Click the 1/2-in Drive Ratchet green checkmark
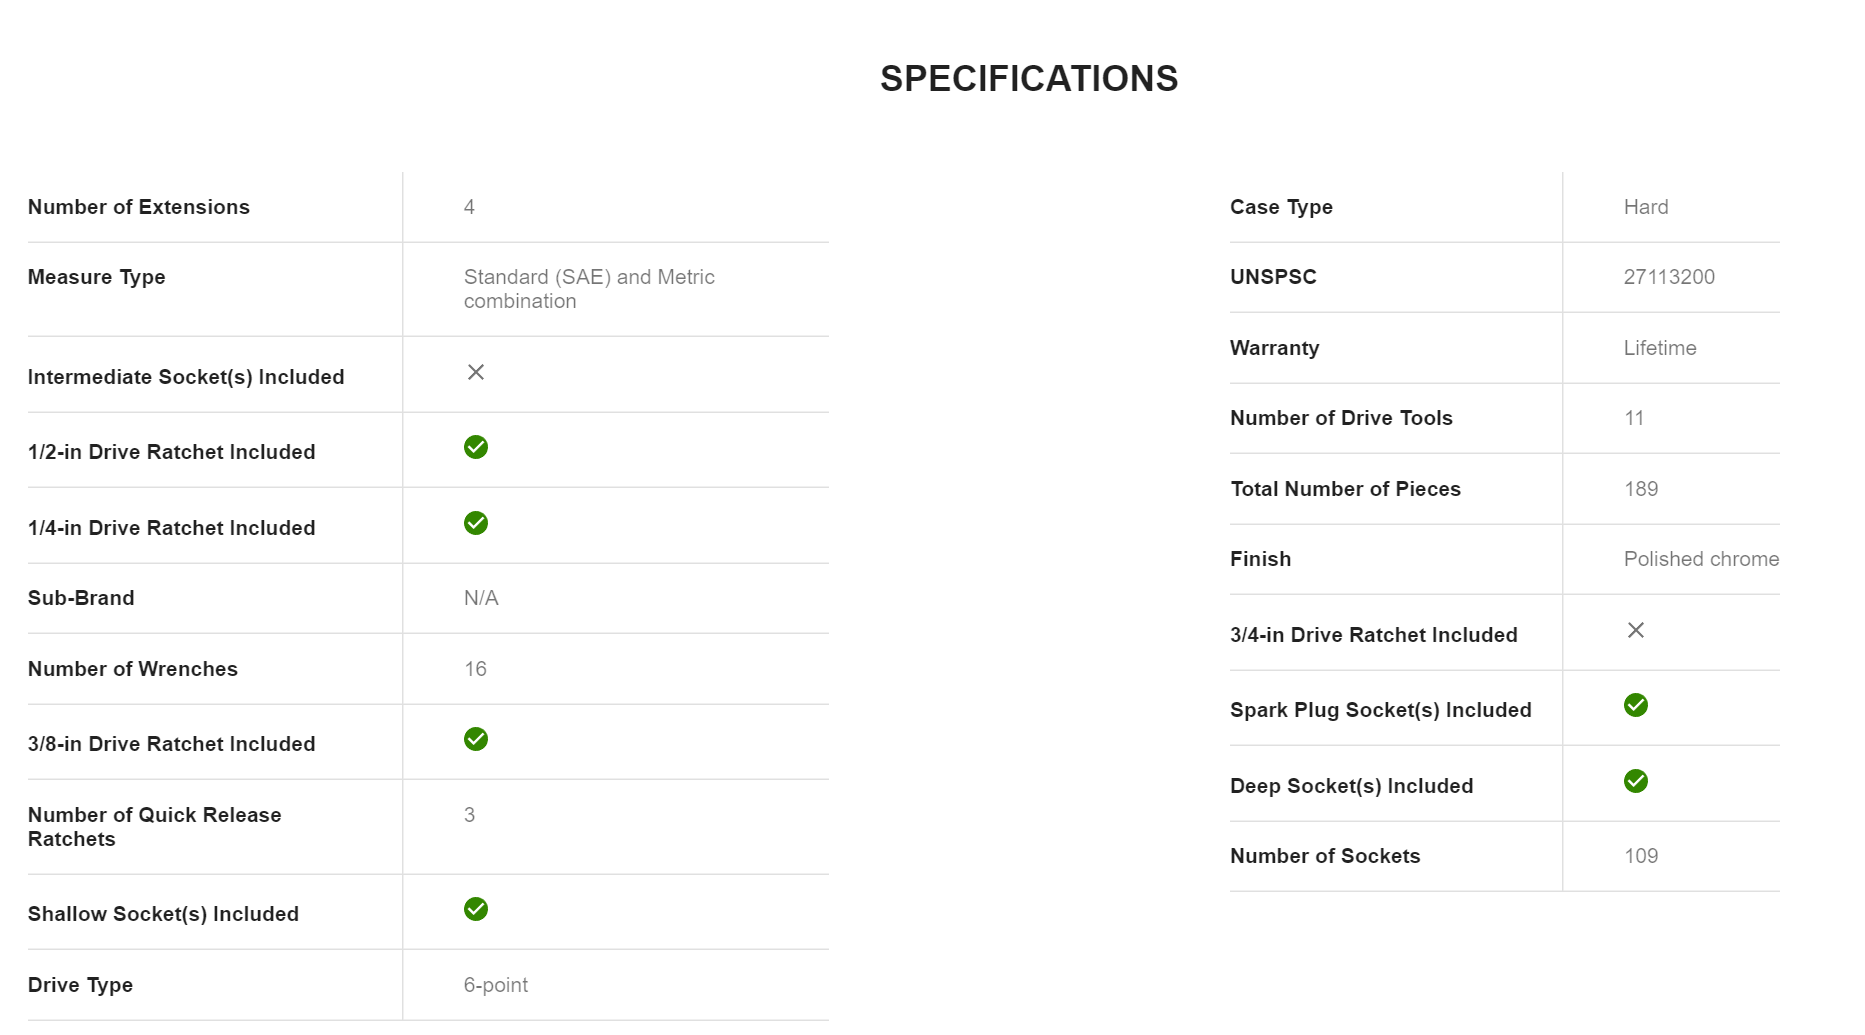This screenshot has height=1035, width=1865. click(476, 447)
